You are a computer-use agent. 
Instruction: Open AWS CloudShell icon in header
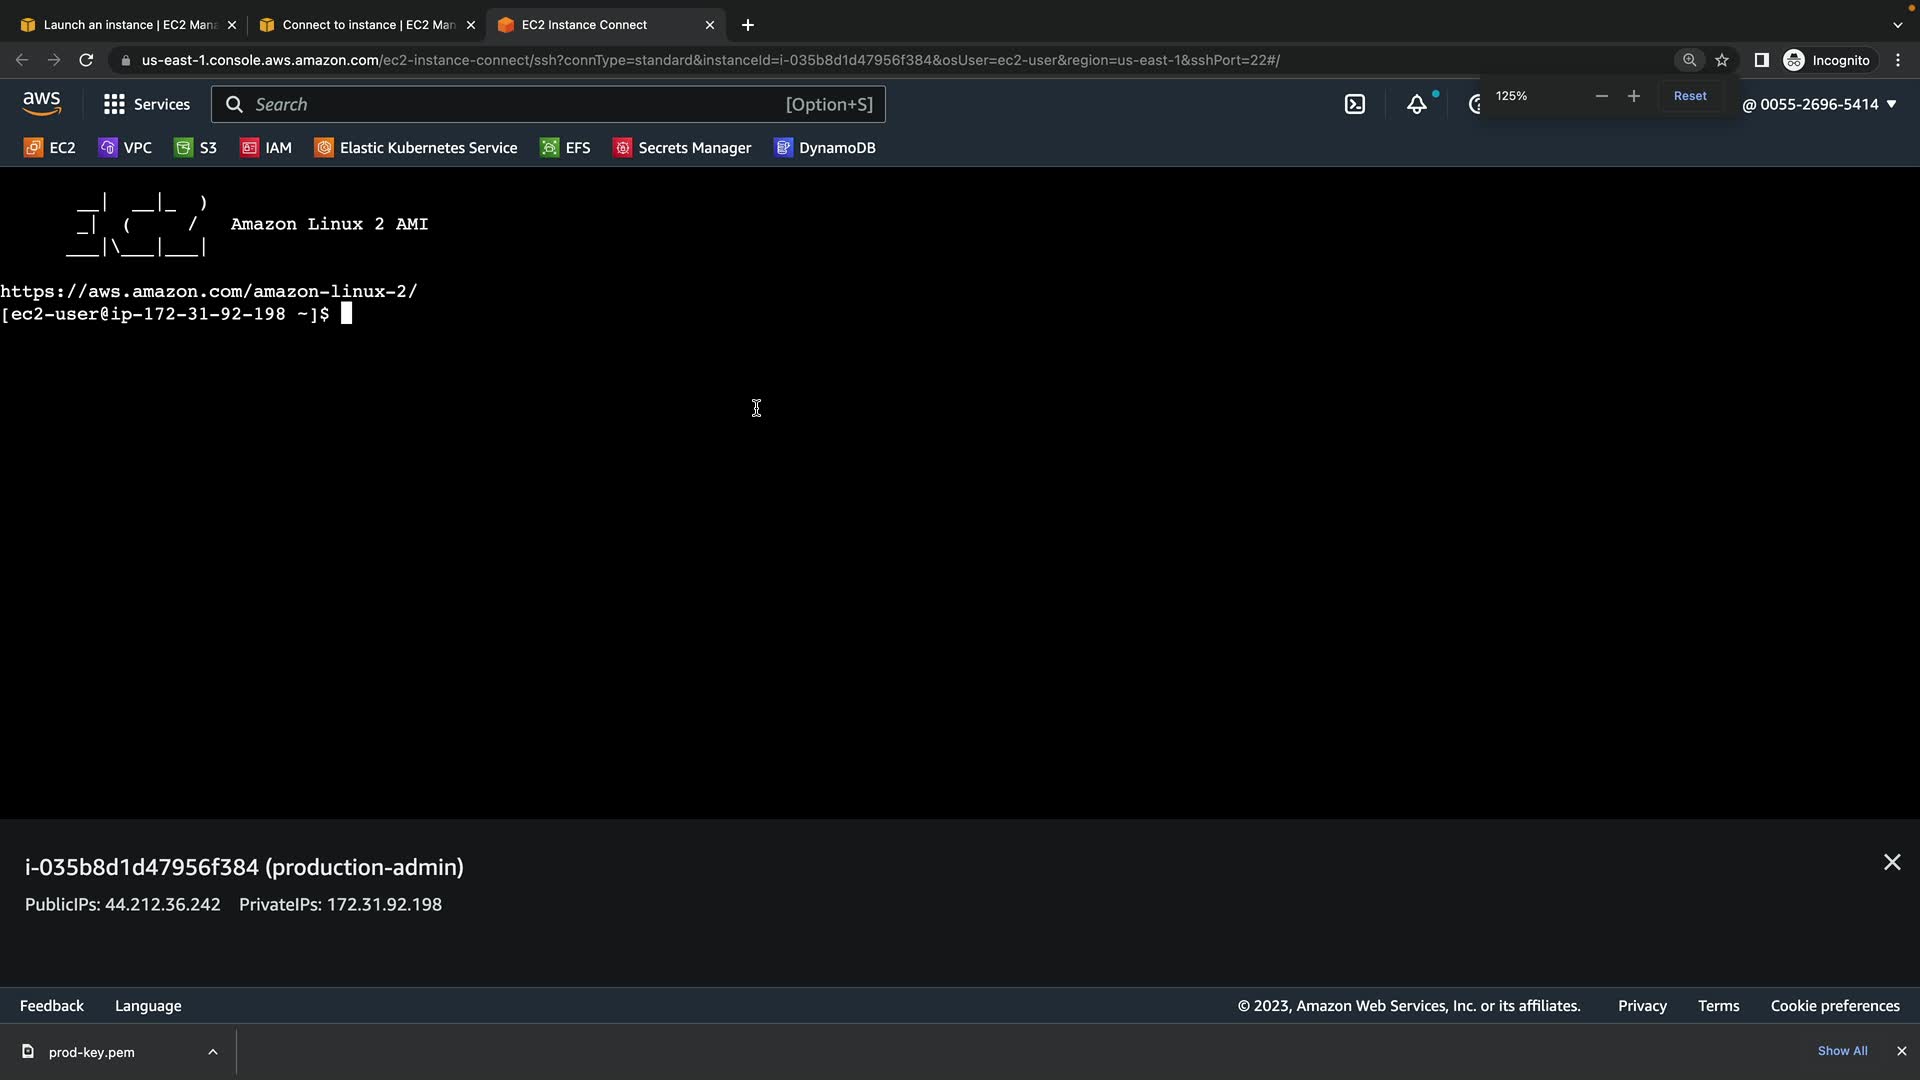click(1355, 104)
